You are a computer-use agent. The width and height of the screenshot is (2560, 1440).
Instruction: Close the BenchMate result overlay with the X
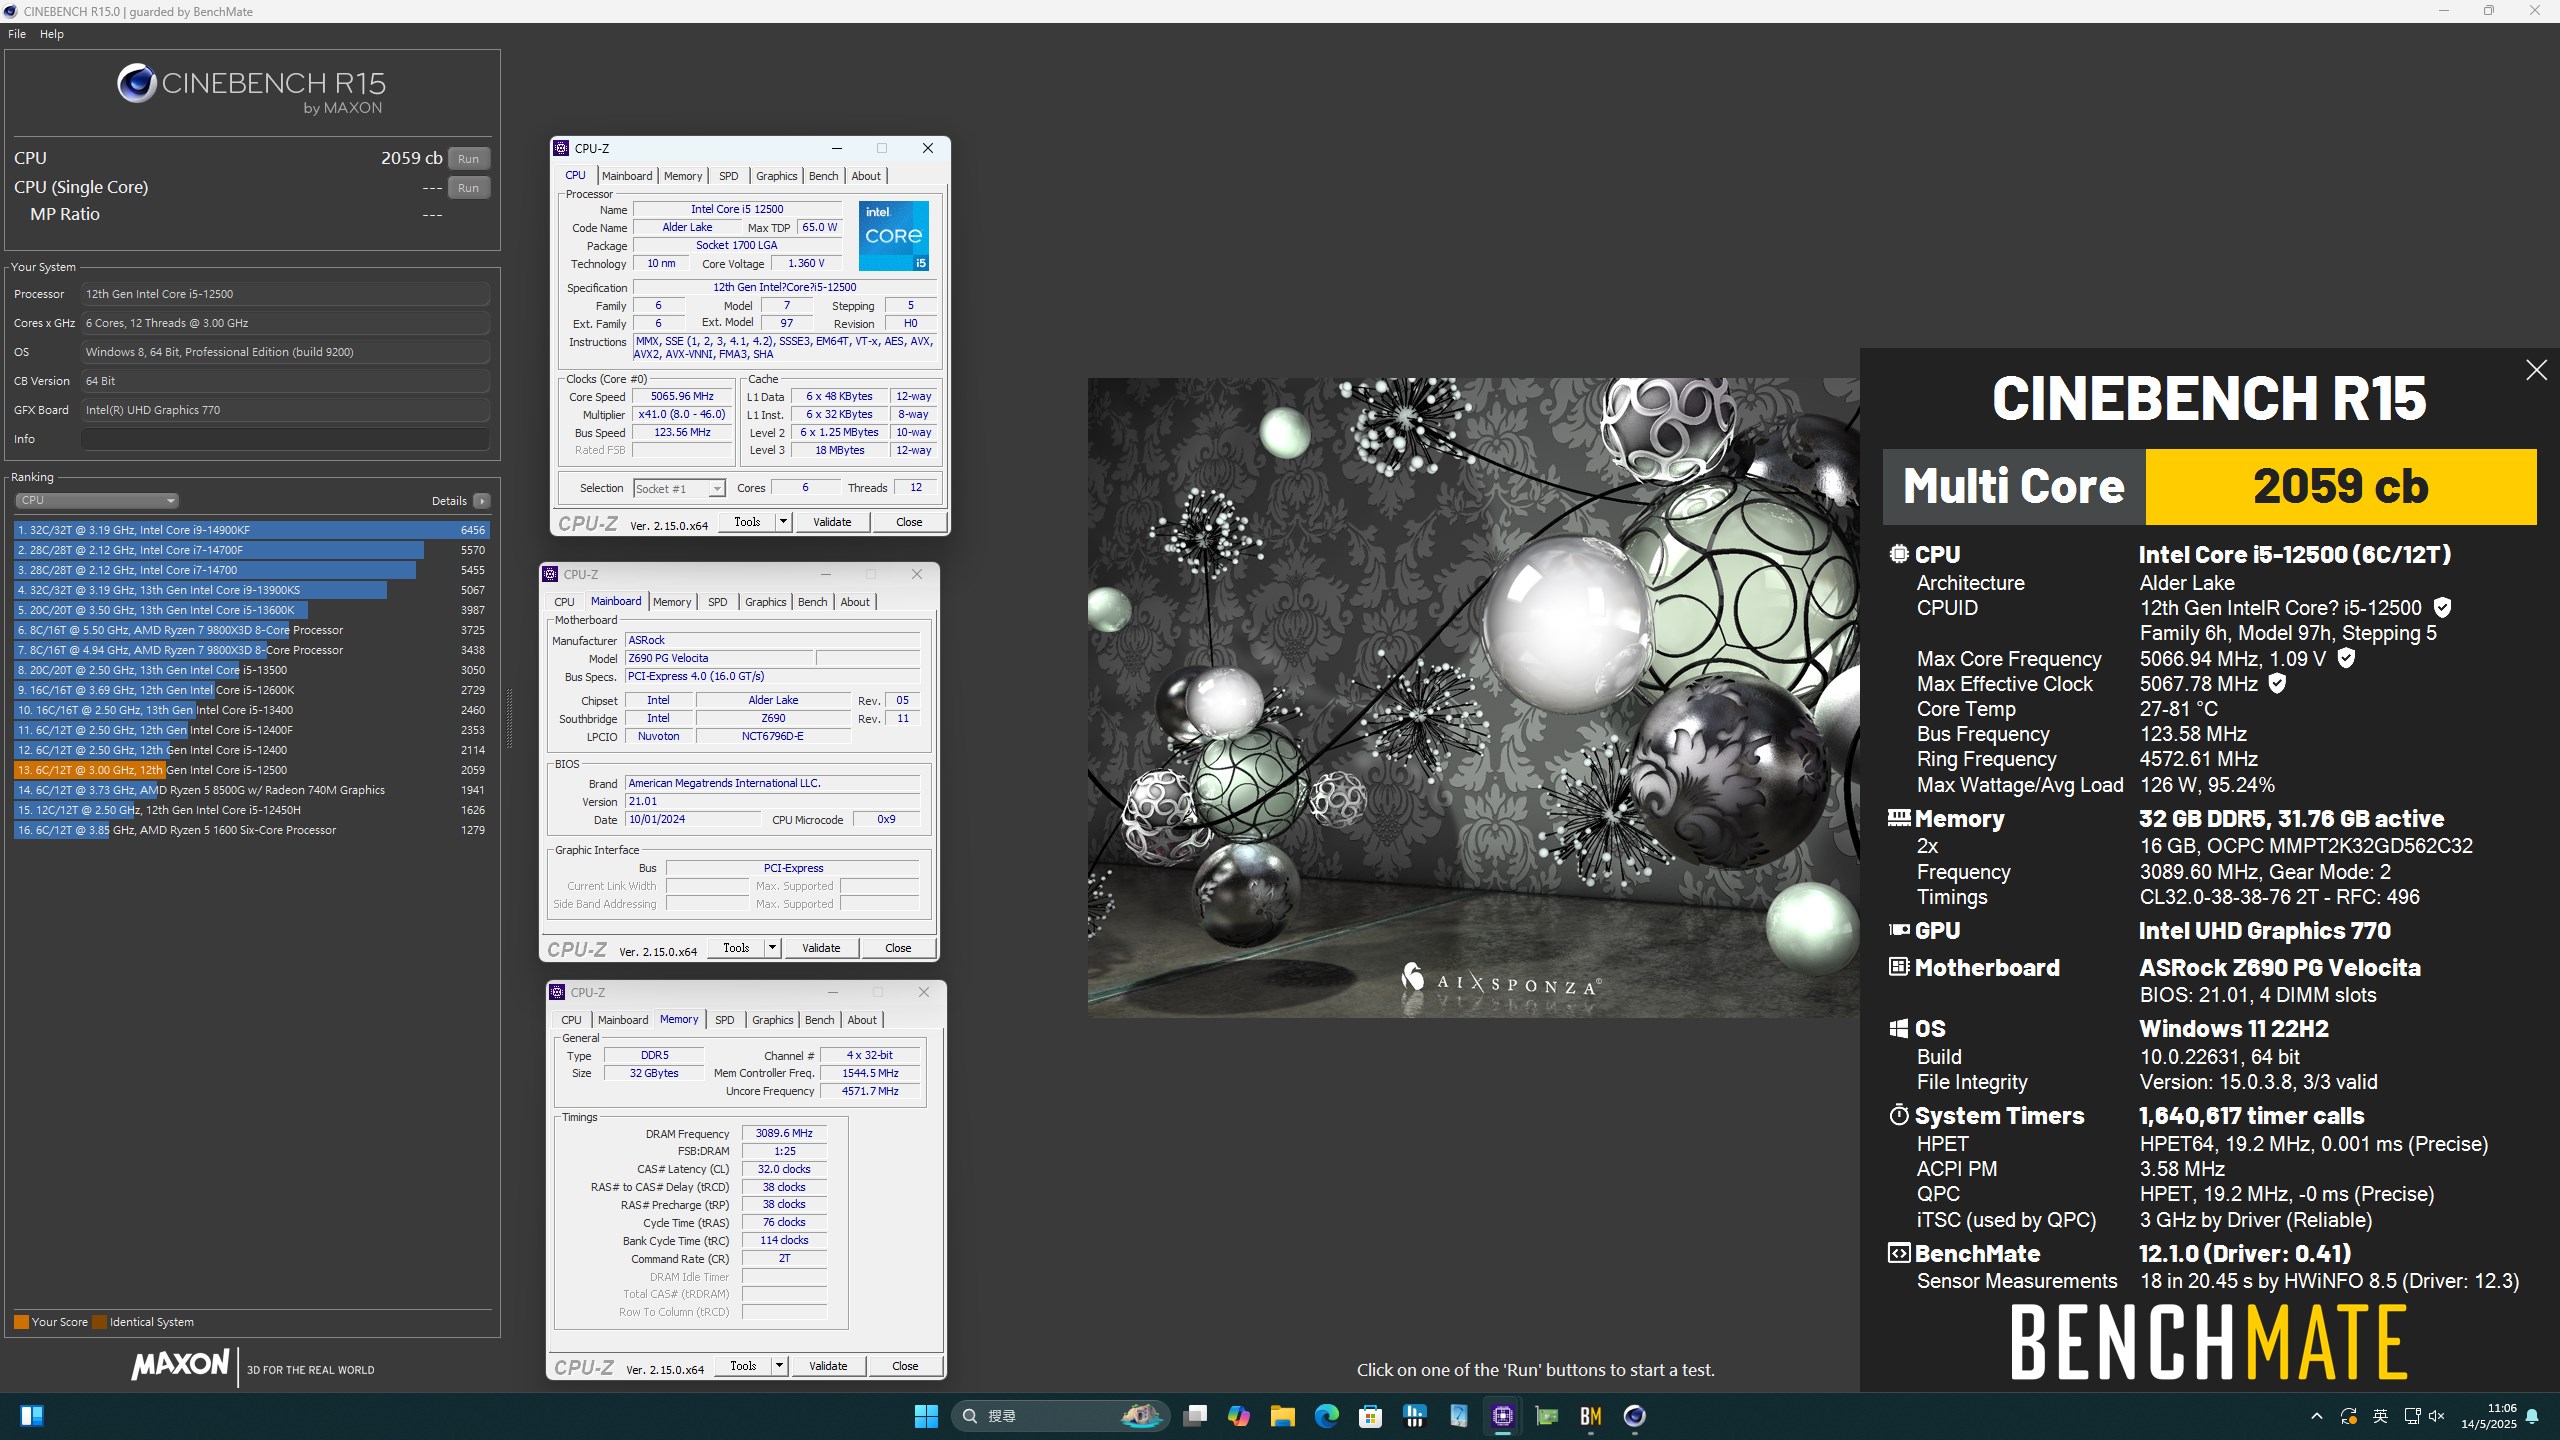2536,370
